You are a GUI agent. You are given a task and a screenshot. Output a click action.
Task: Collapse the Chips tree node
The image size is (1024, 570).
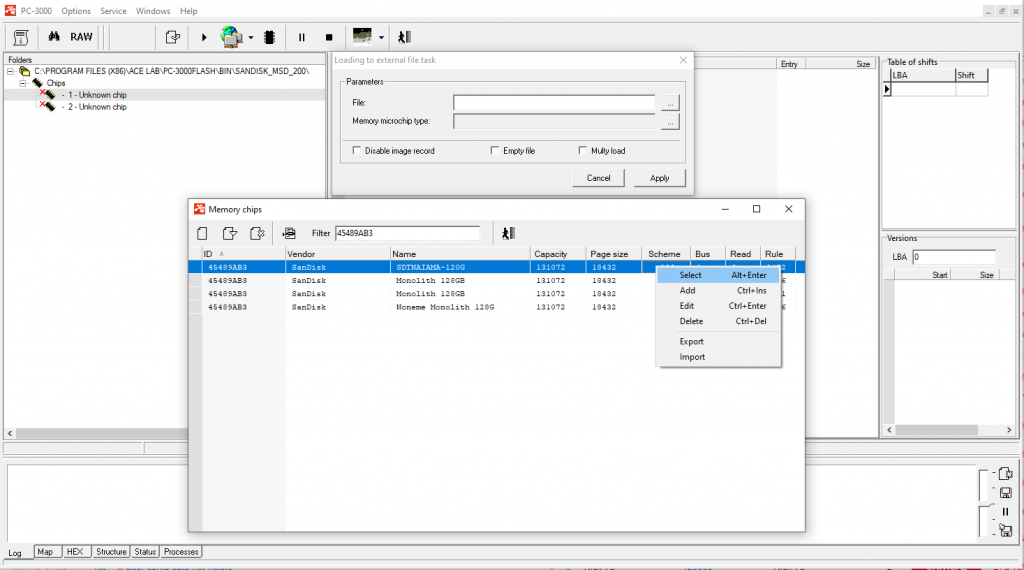23,83
